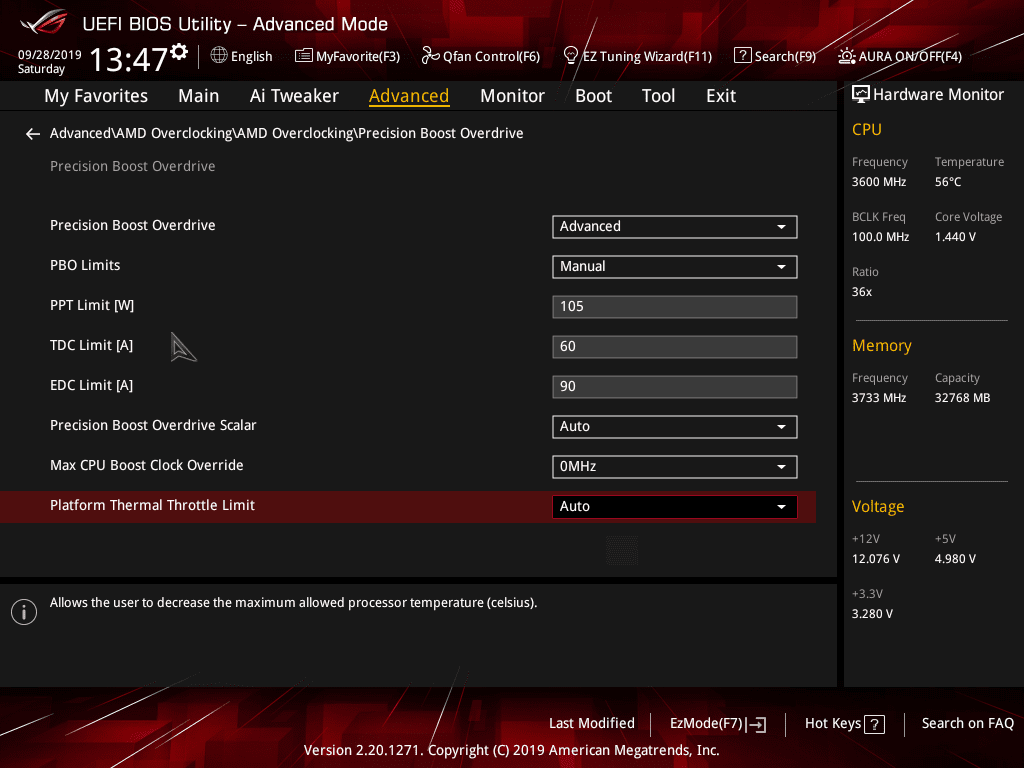The width and height of the screenshot is (1024, 768).
Task: Launch EZ Tuning Wizard(F11)
Action: [647, 56]
